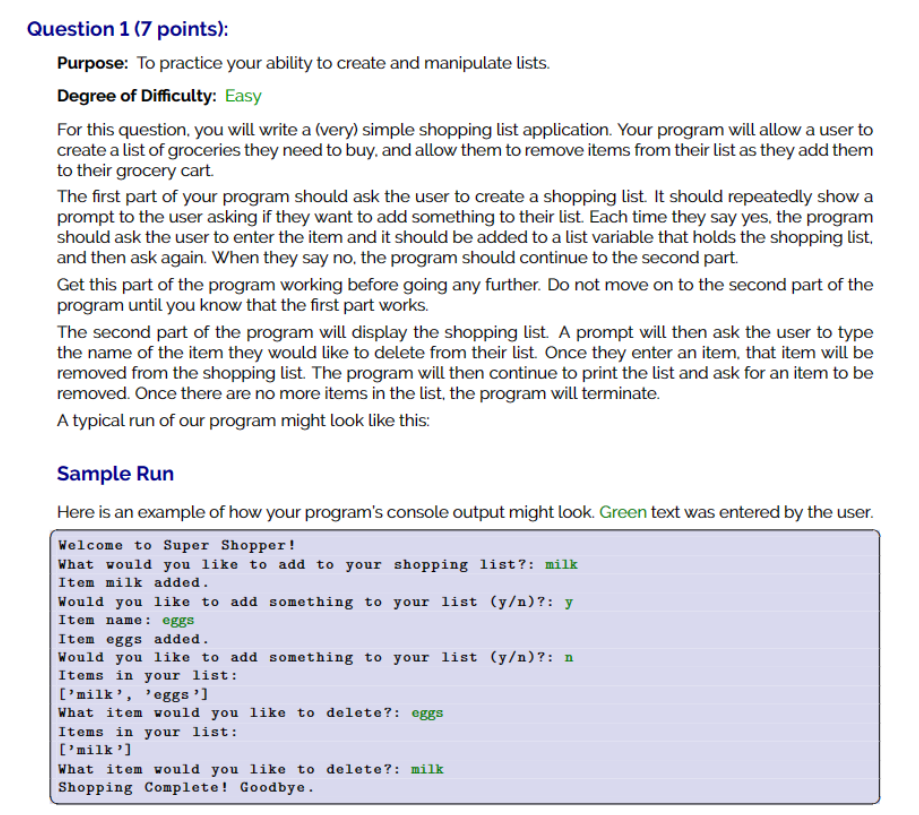Select the green eggs item name entry
This screenshot has width=919, height=815.
(x=180, y=620)
